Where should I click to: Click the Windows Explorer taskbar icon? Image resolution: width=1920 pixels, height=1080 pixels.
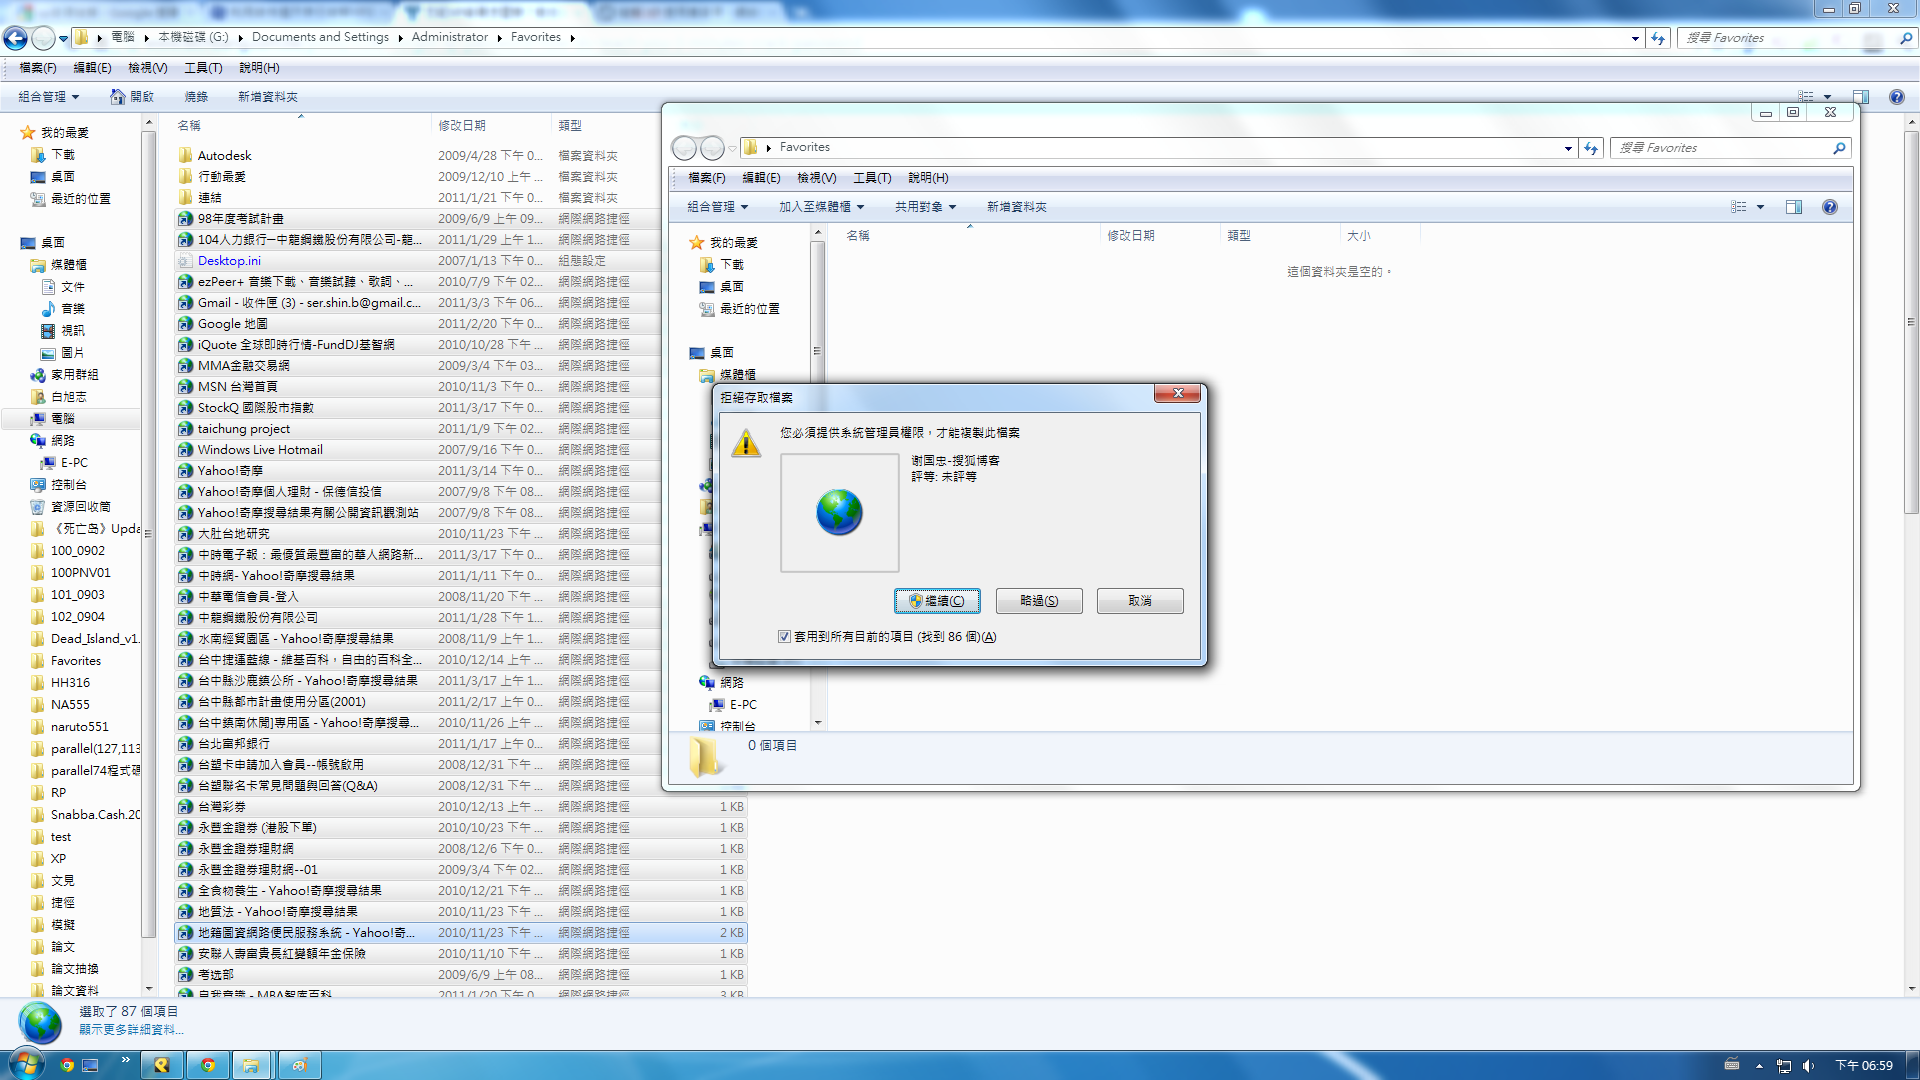[251, 1065]
